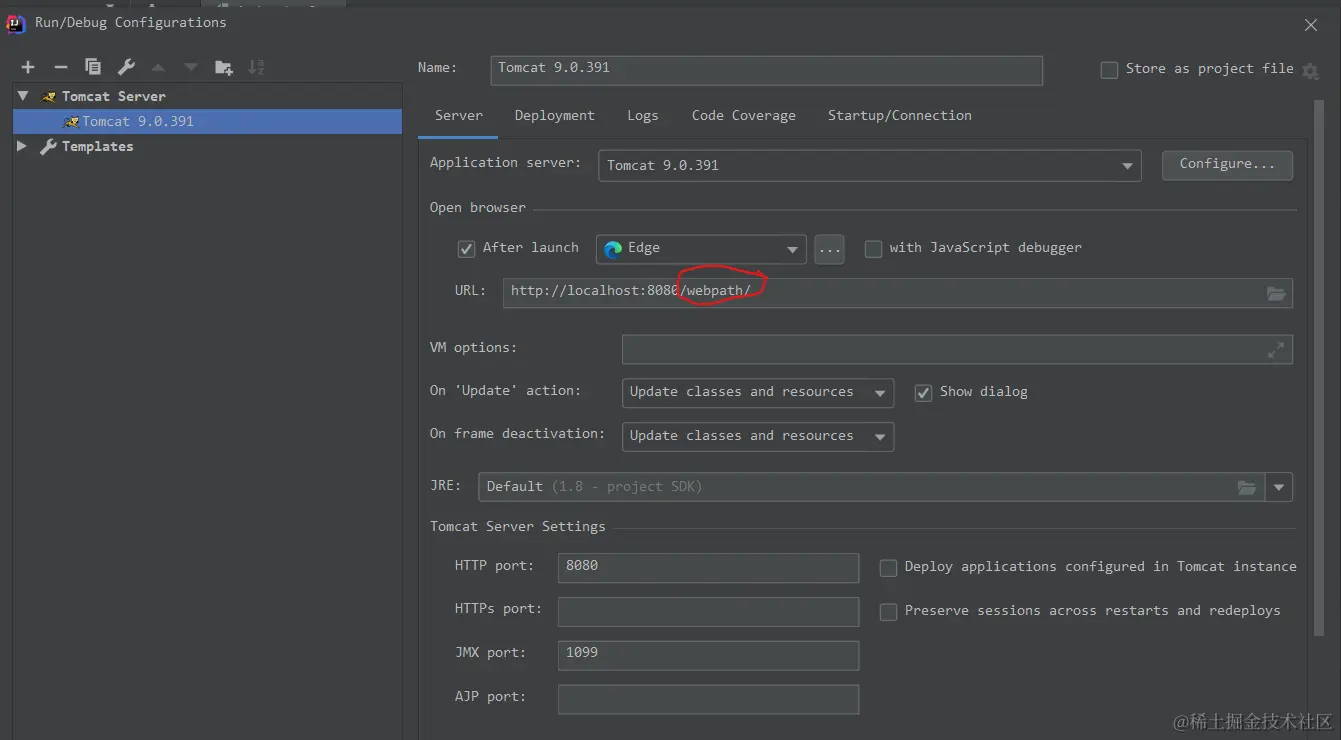Switch to Code Coverage tab

(744, 116)
